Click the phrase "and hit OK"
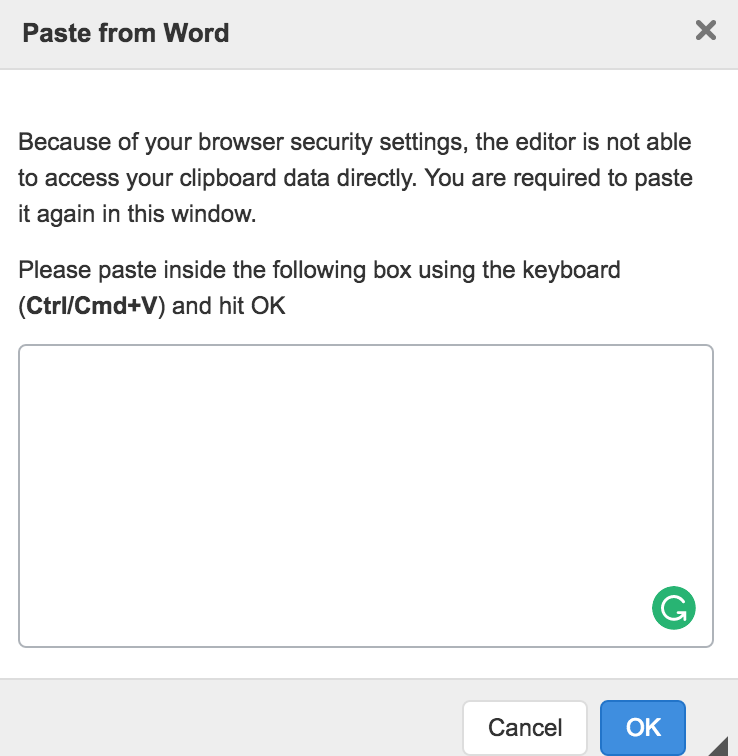 [231, 306]
